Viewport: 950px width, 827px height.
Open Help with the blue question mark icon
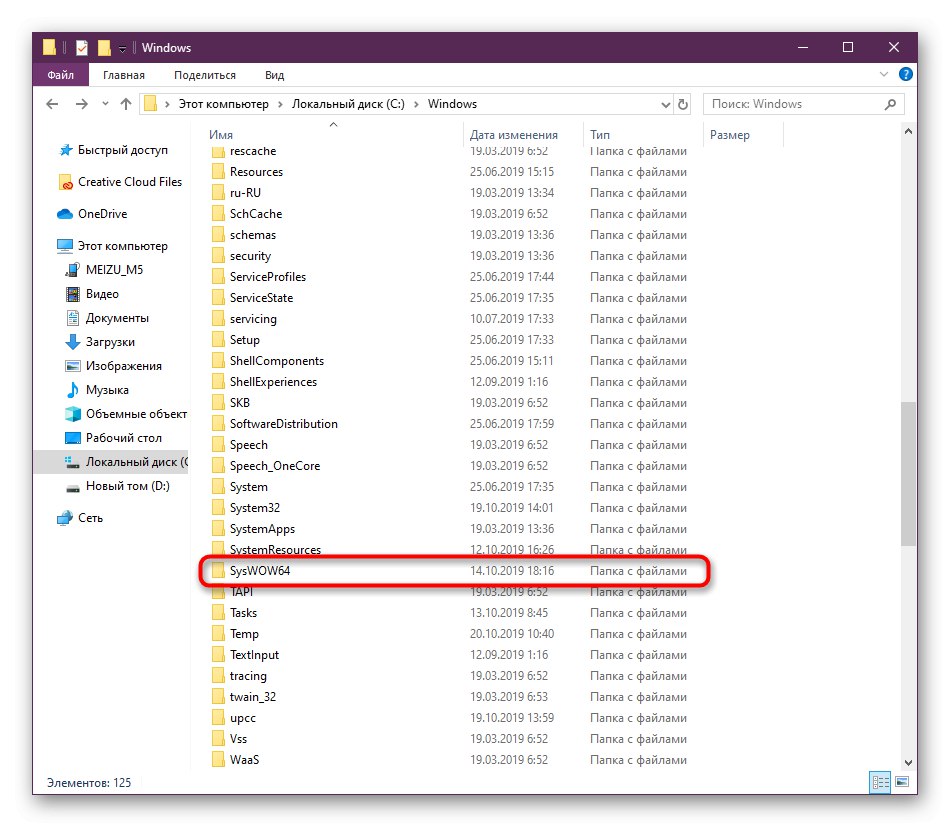click(905, 75)
